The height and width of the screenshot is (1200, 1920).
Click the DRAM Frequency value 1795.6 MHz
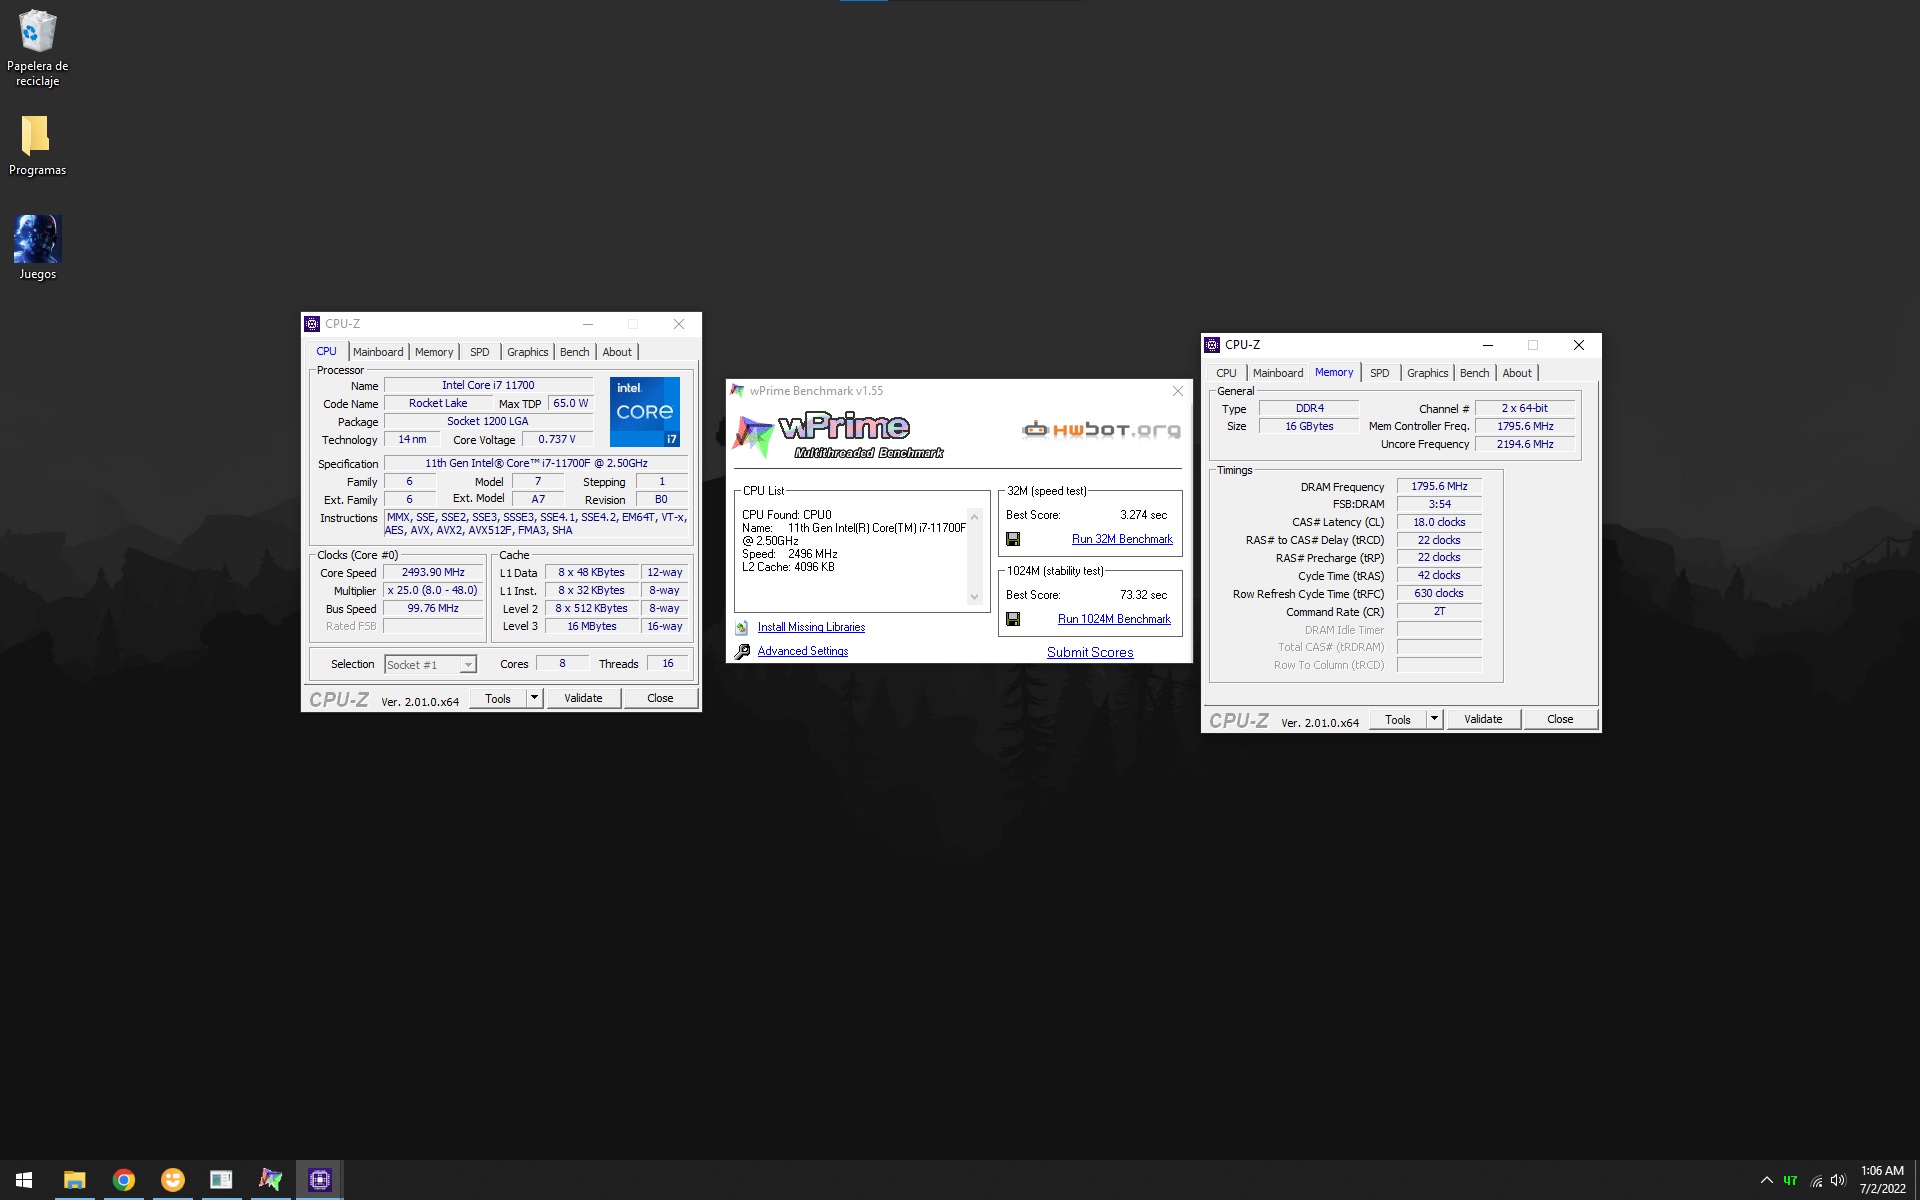click(x=1439, y=486)
